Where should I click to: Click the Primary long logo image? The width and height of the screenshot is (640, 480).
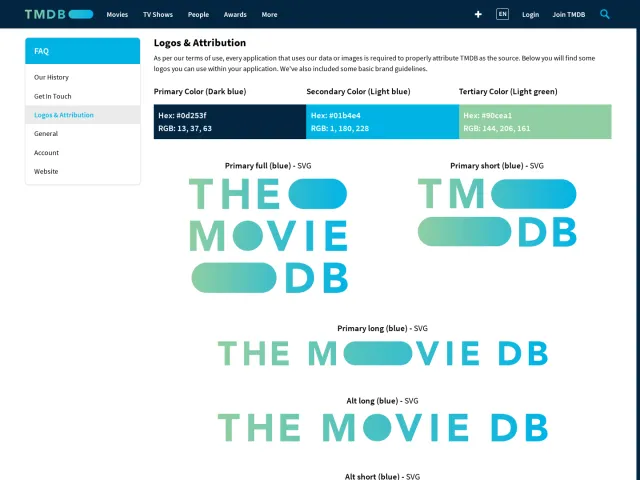click(382, 353)
